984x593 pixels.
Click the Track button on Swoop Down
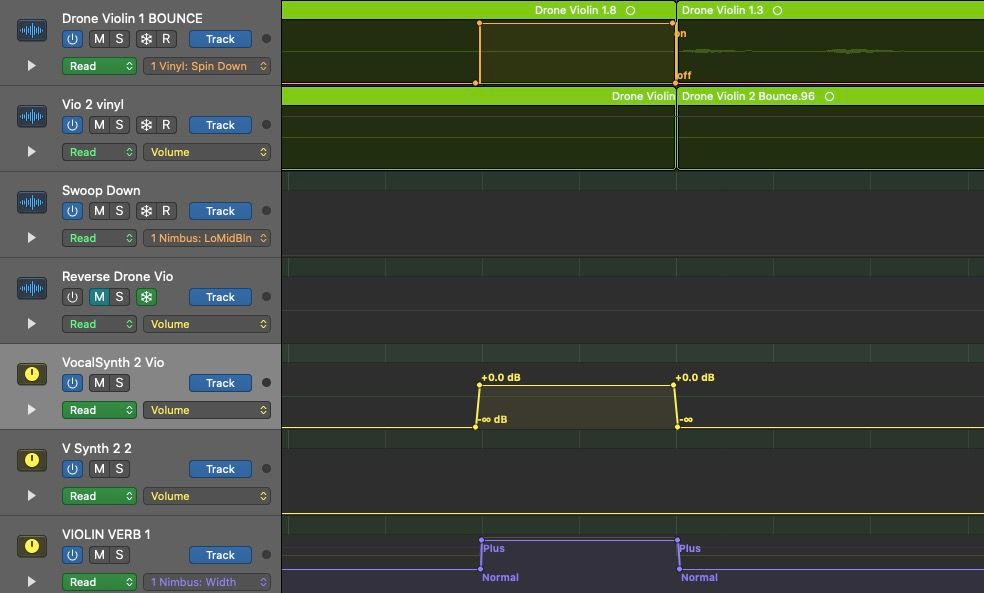click(x=219, y=211)
